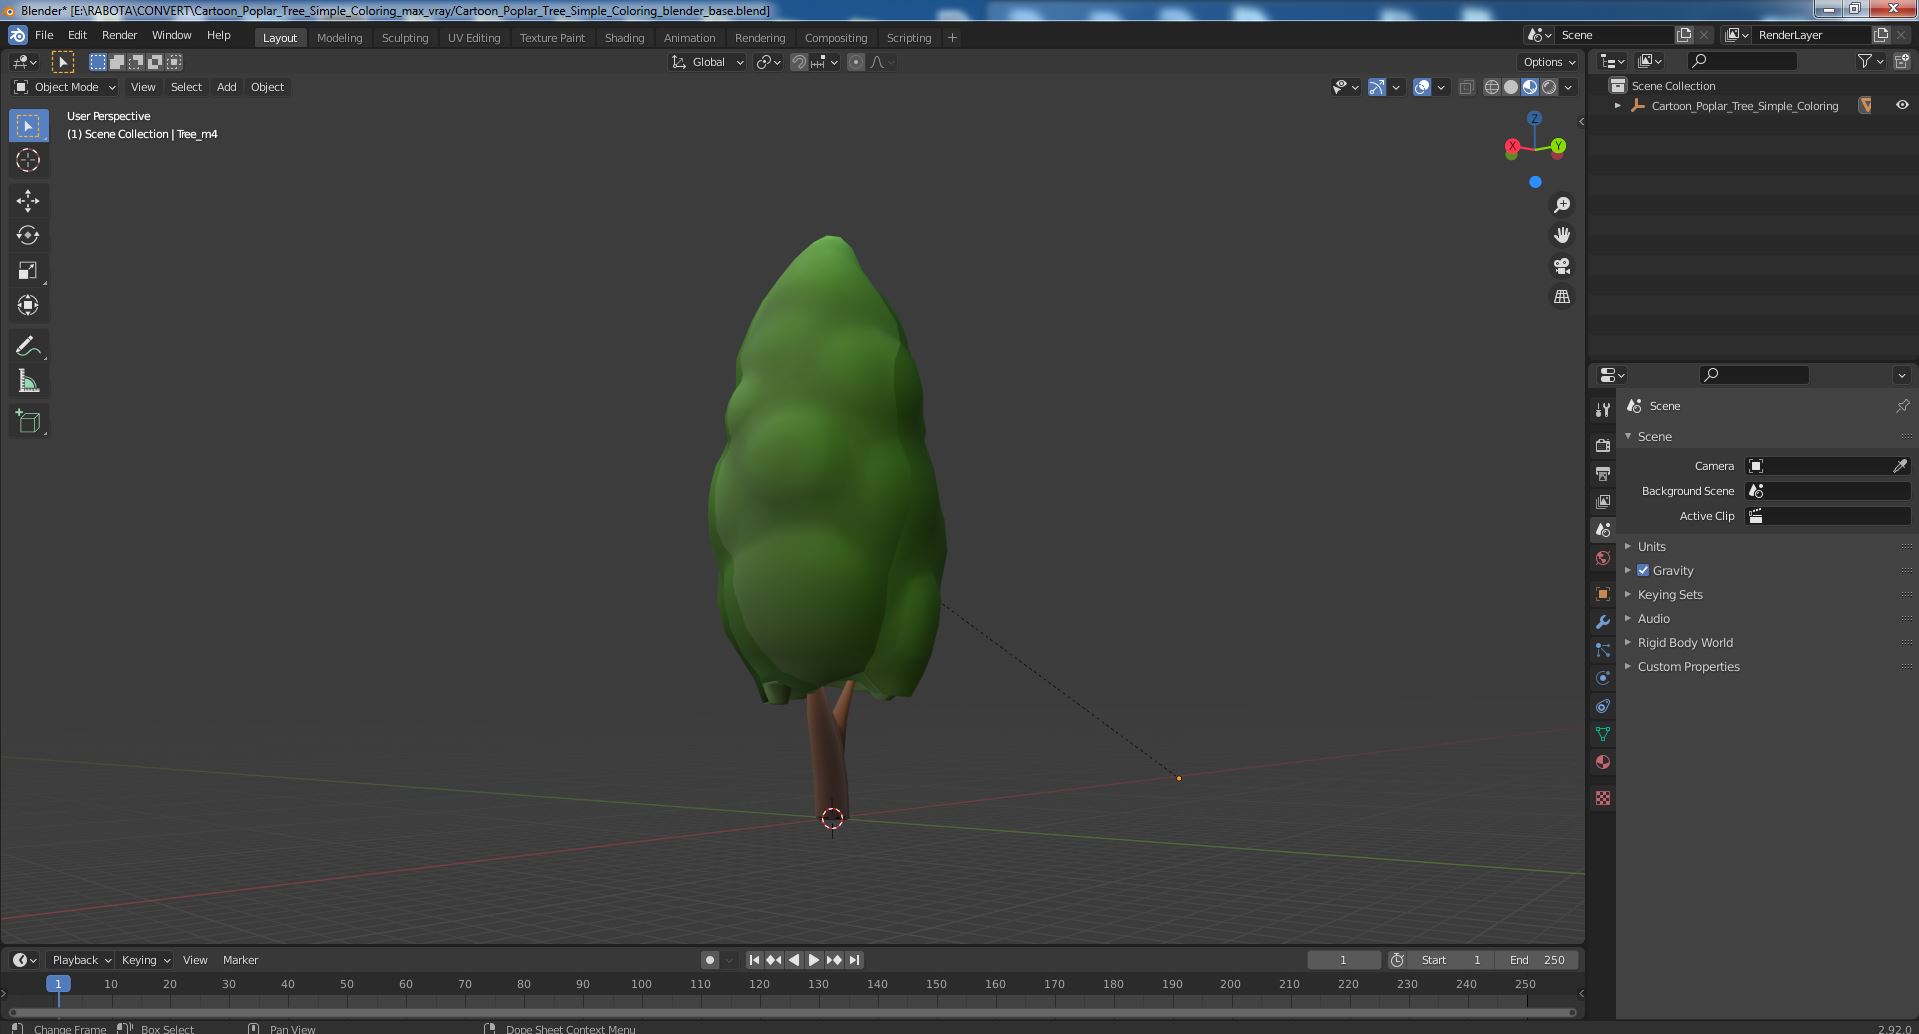Screen dimensions: 1919x1034
Task: Open the Object properties tab
Action: point(1603,594)
